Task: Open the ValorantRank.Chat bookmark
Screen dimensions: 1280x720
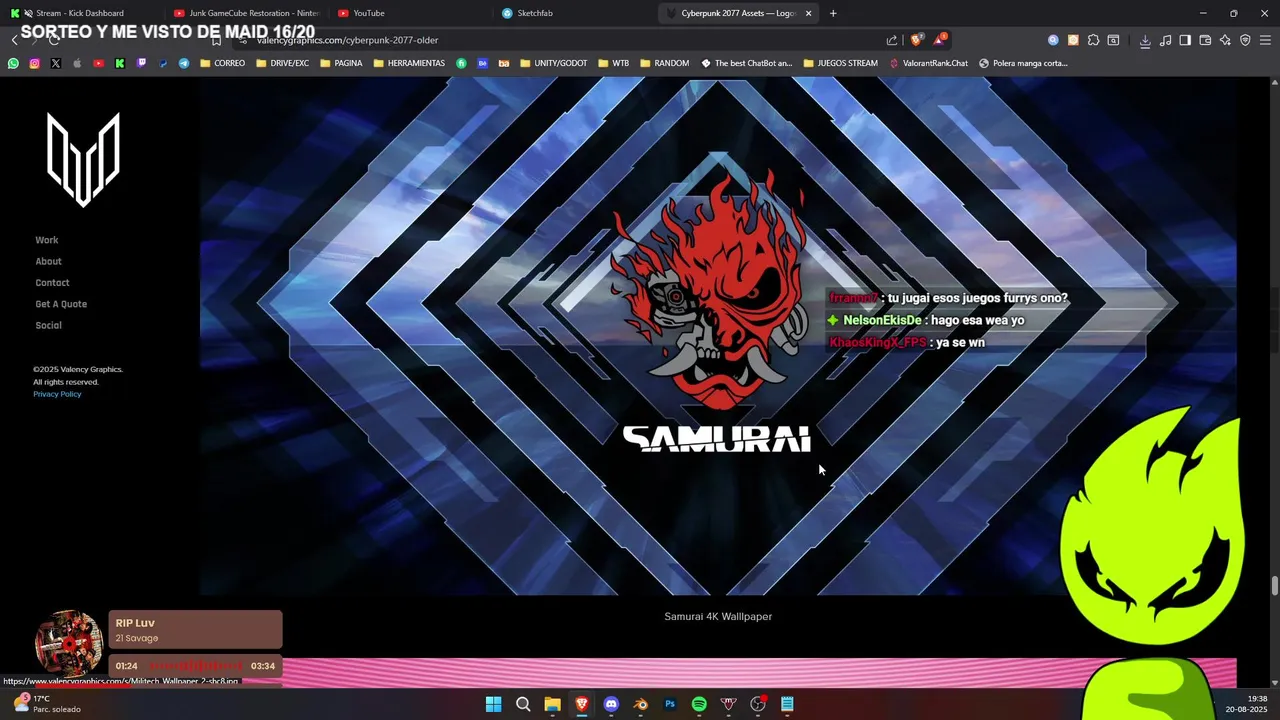Action: (x=928, y=63)
